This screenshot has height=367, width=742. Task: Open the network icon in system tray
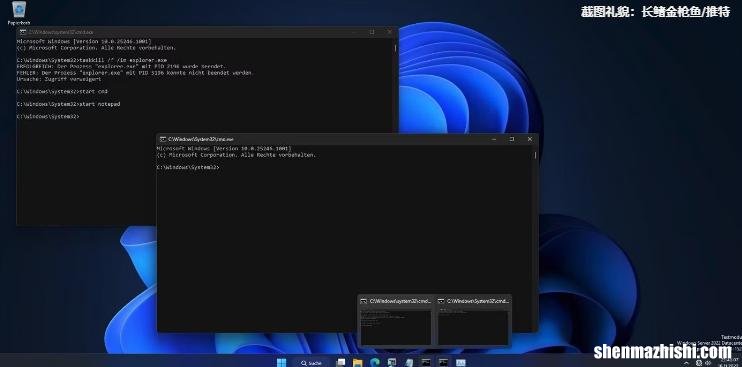point(699,363)
